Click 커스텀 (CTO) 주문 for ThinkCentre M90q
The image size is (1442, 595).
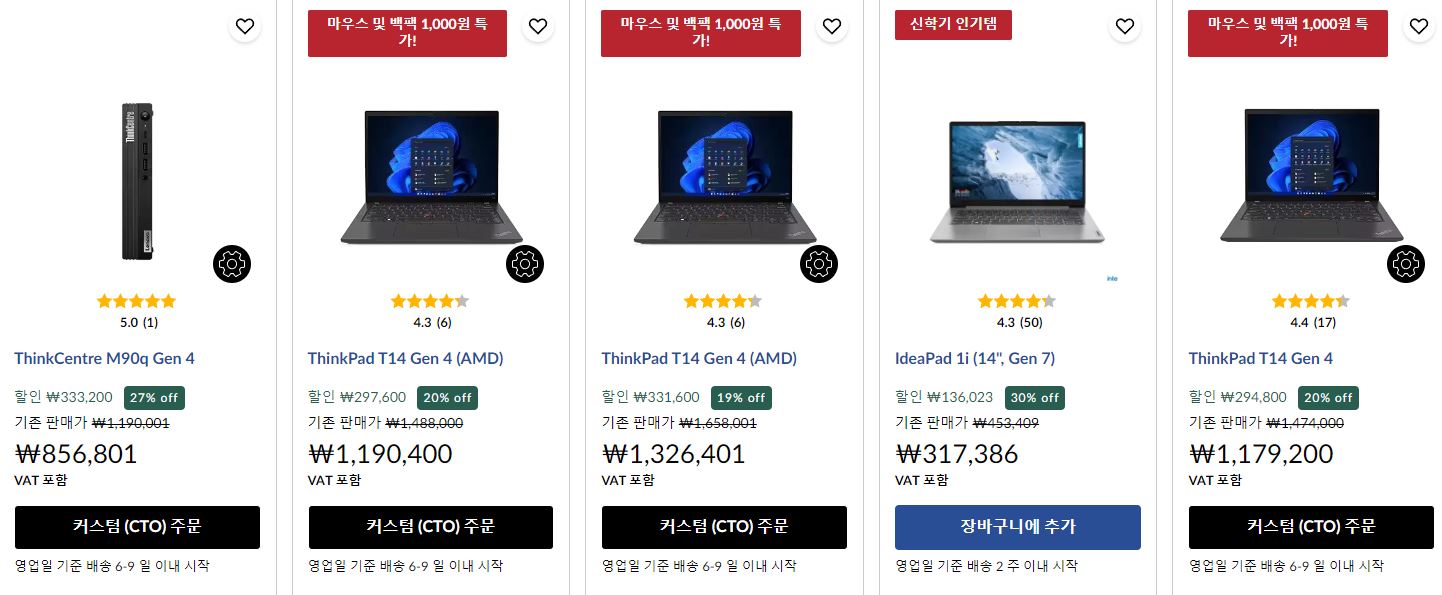click(x=137, y=527)
